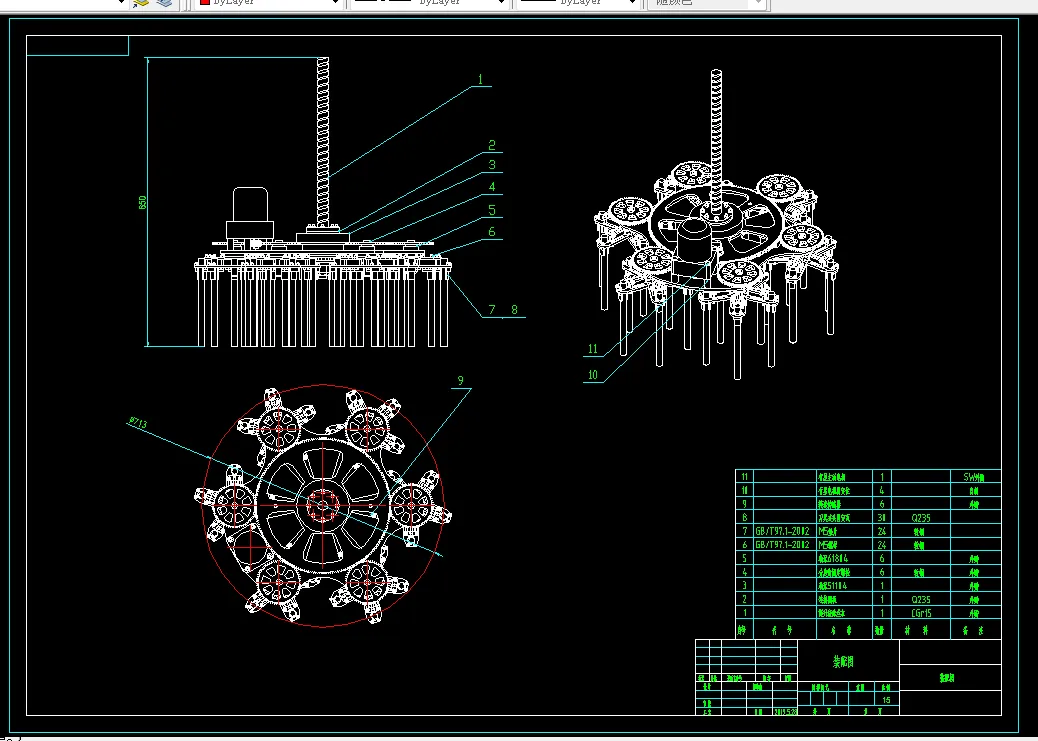Select the quantity 24 cell in row 6
The width and height of the screenshot is (1038, 741).
click(882, 545)
